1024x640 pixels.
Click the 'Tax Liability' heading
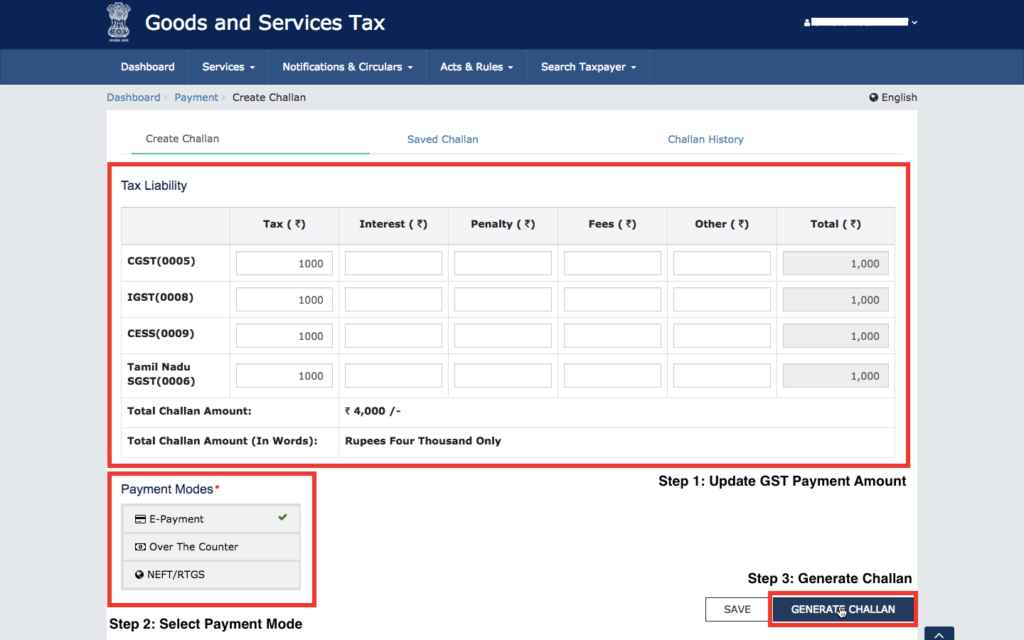pyautogui.click(x=154, y=185)
